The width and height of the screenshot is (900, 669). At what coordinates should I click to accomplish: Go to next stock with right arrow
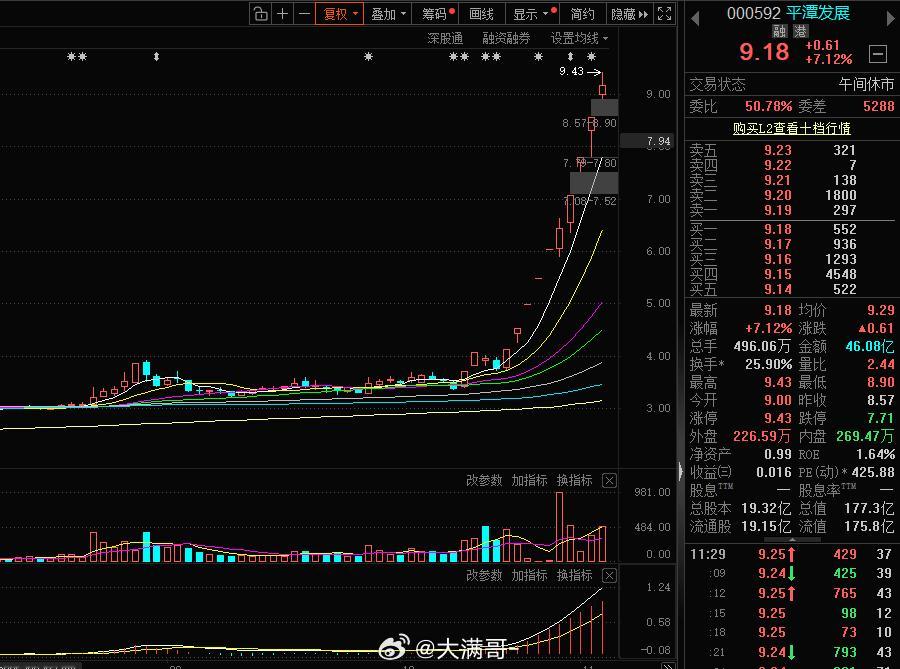(891, 18)
